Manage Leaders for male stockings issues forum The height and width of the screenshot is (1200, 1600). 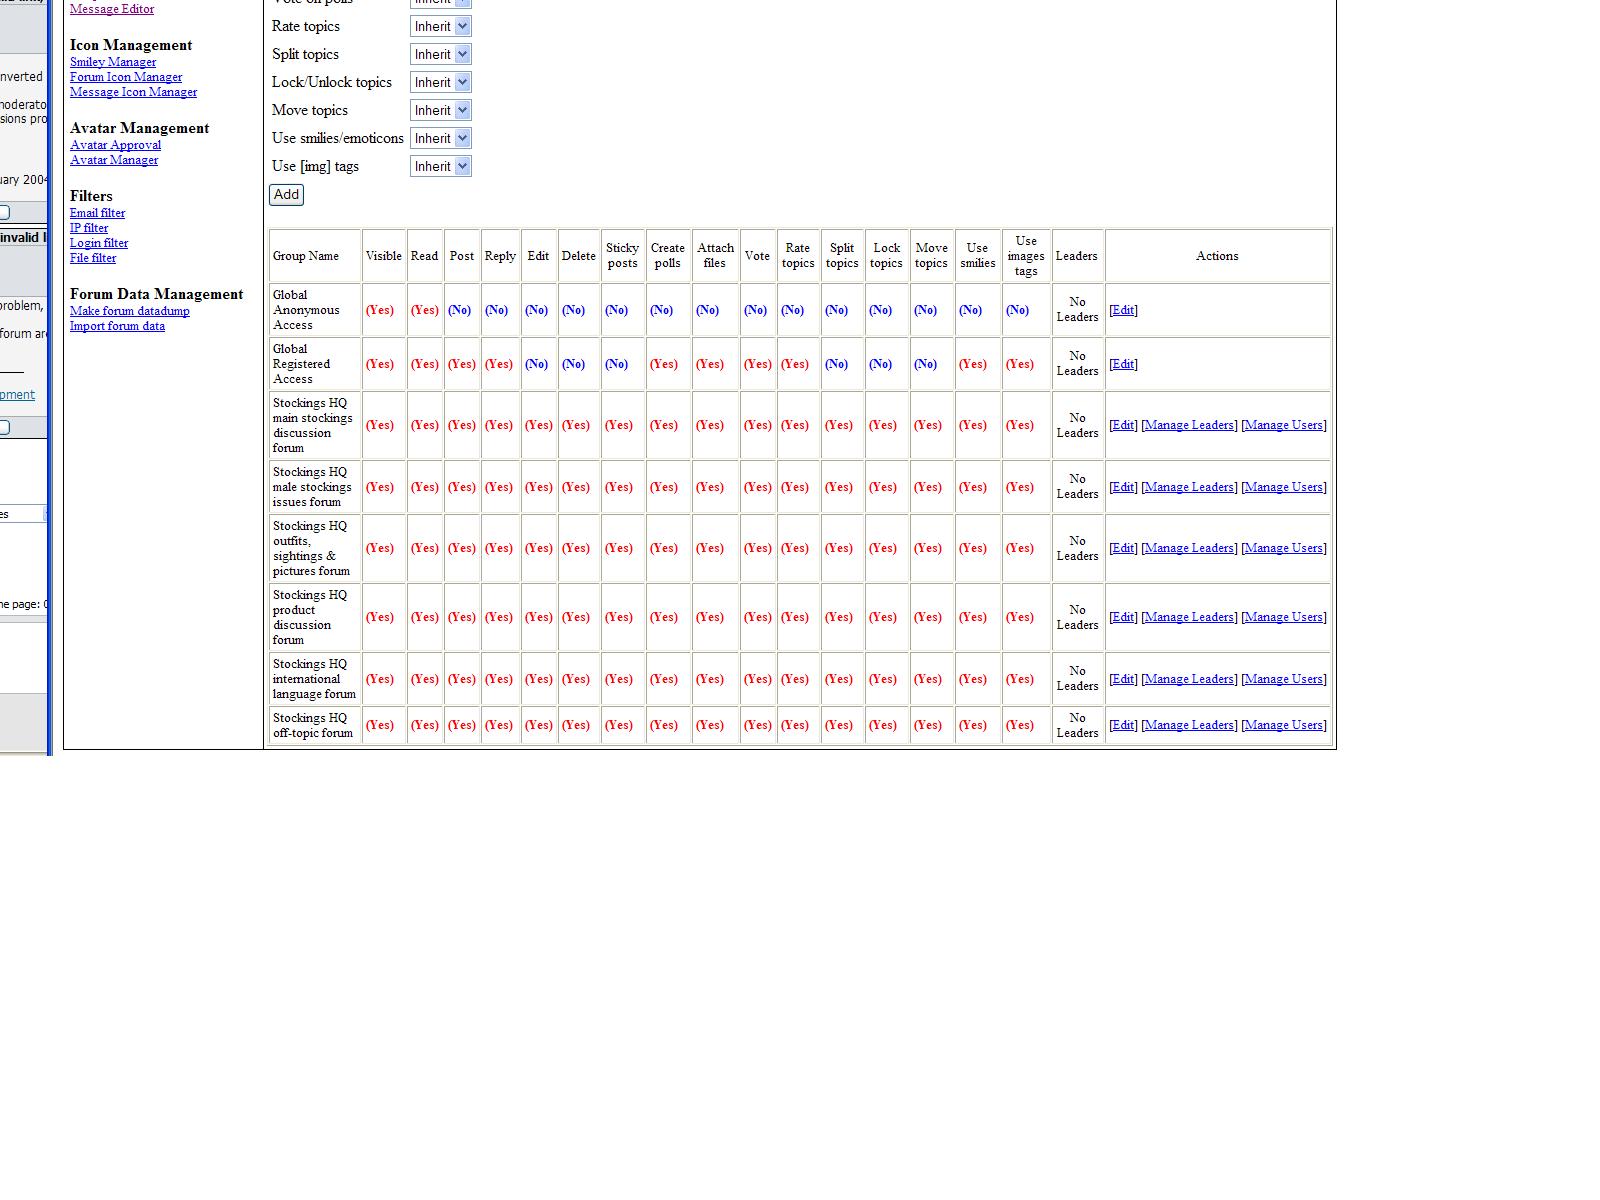tap(1189, 487)
